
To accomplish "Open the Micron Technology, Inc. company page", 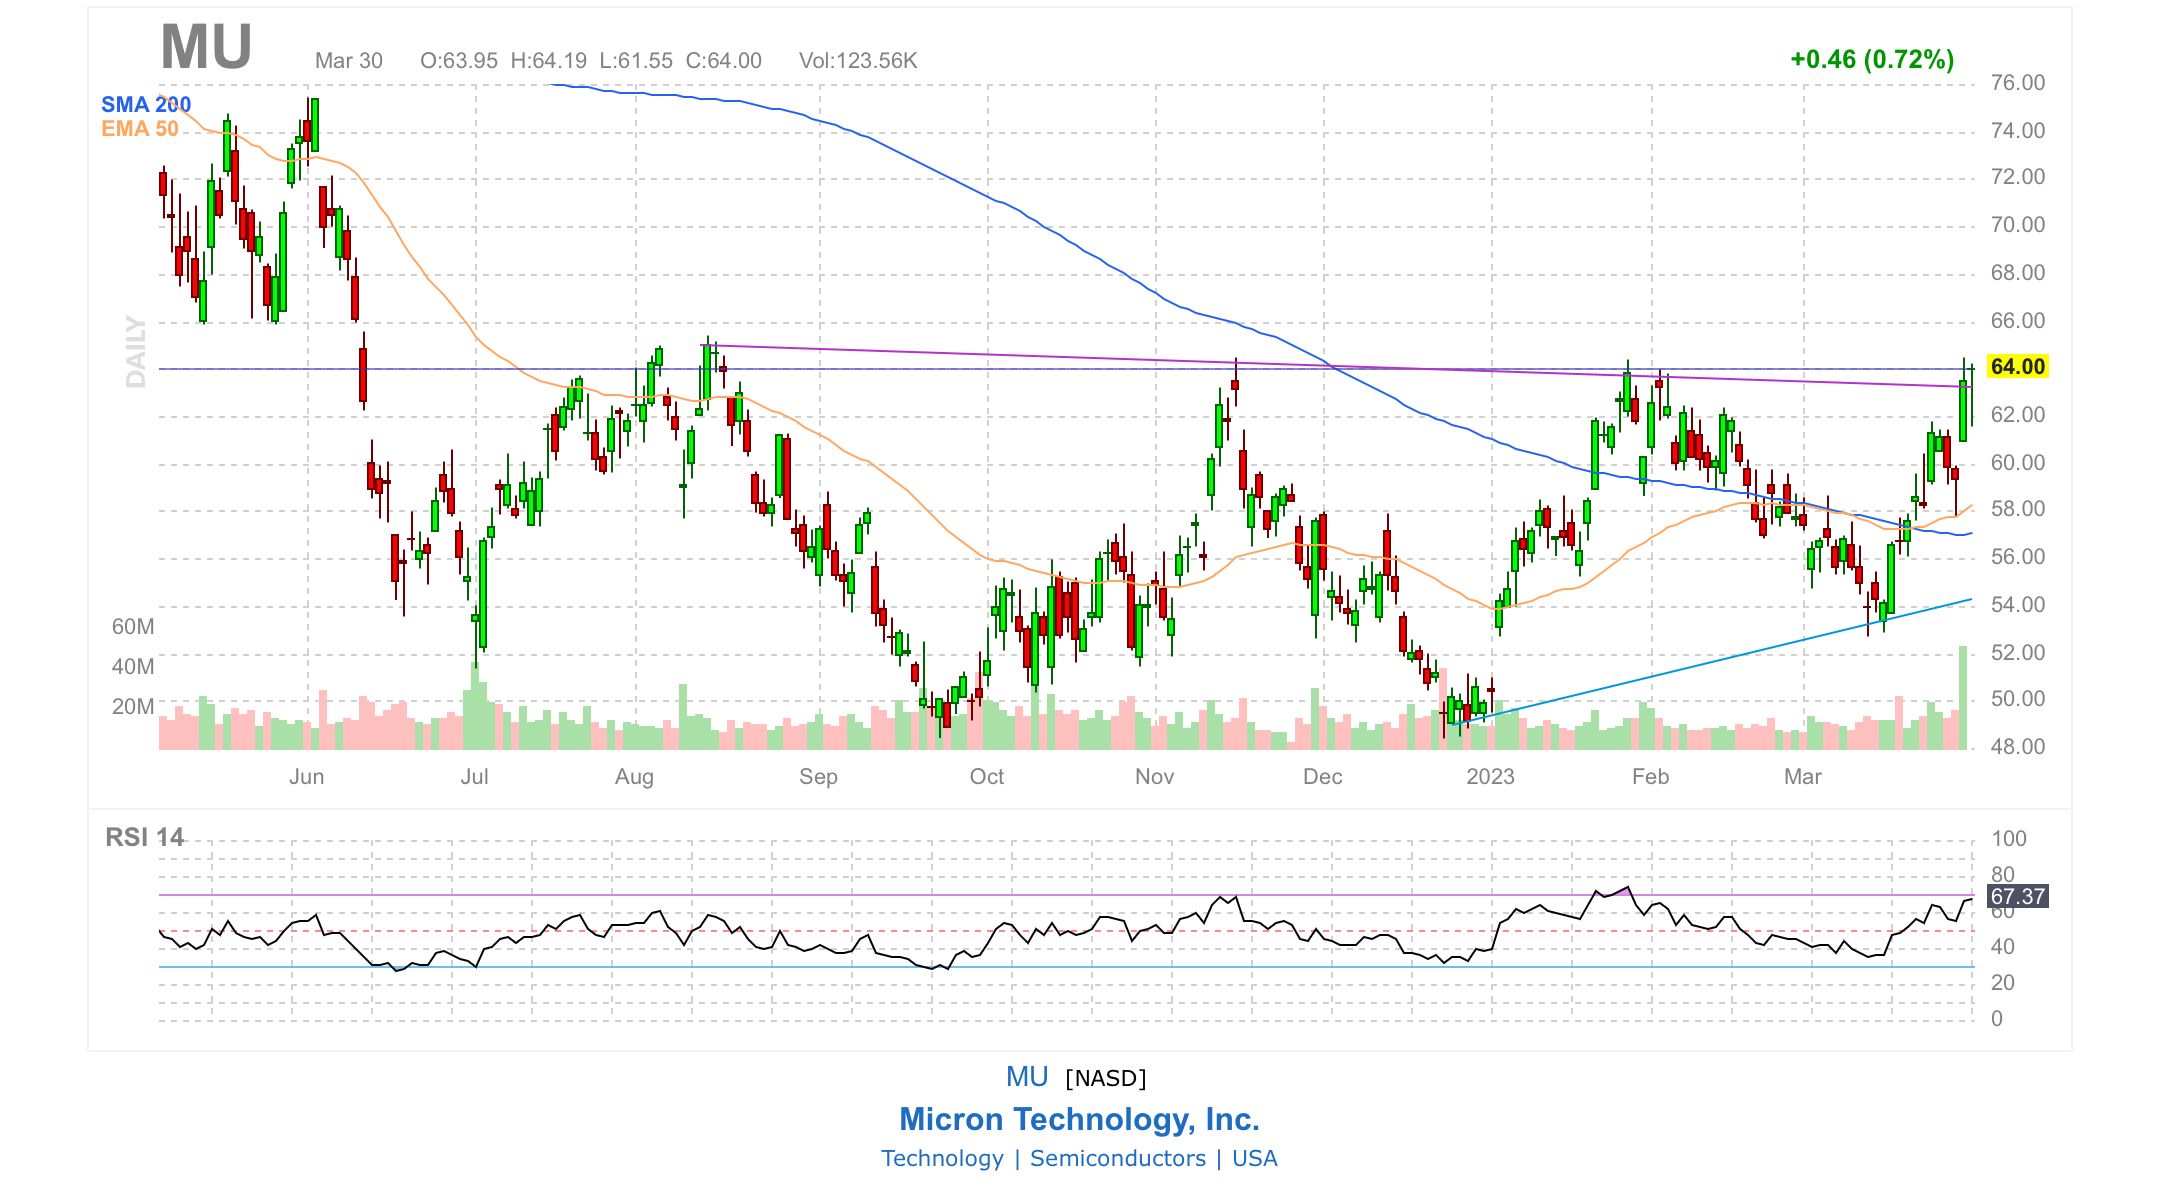I will pyautogui.click(x=1080, y=1120).
